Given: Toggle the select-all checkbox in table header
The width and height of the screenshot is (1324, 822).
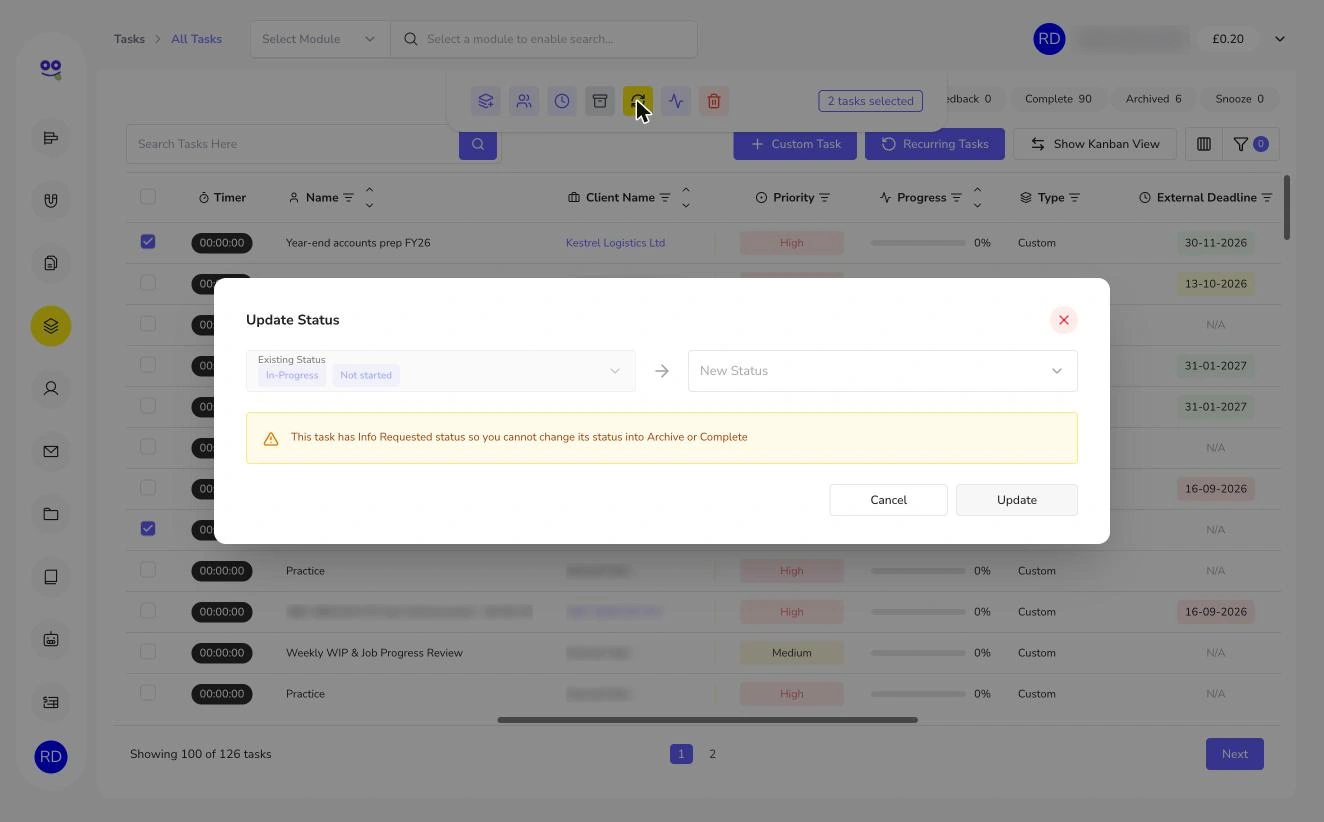Looking at the screenshot, I should [x=148, y=197].
